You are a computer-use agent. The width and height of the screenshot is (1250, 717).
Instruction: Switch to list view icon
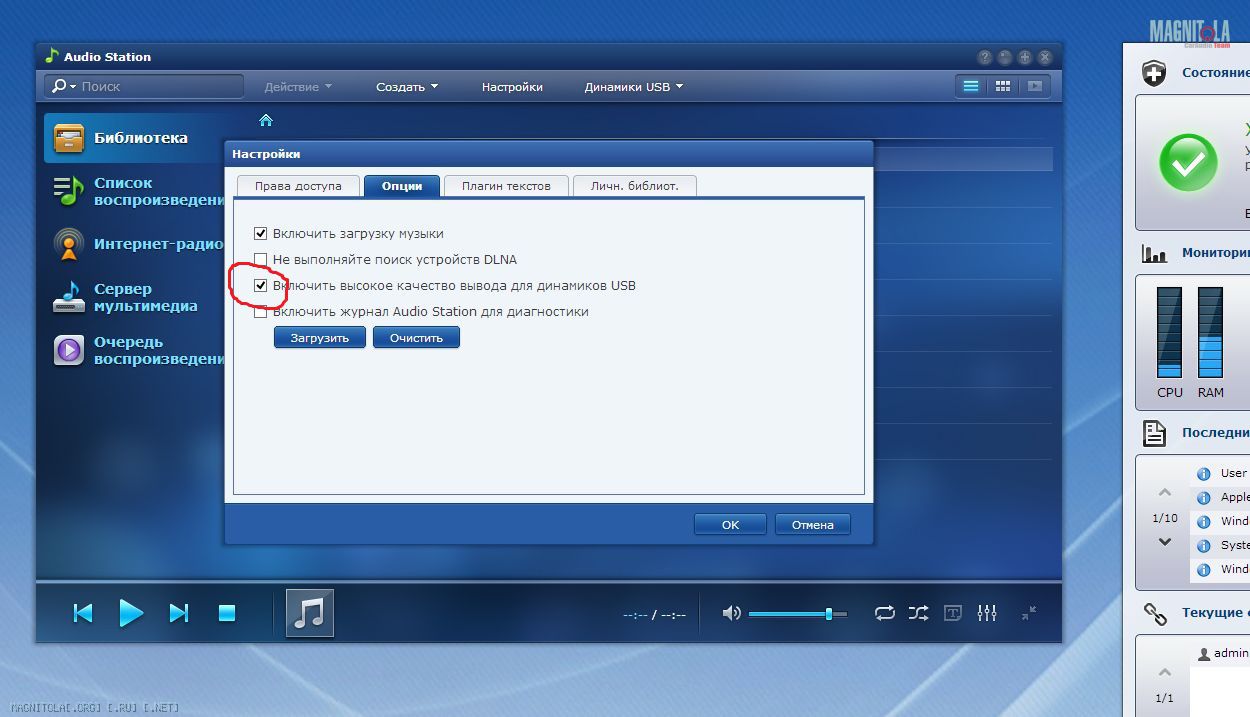click(970, 86)
